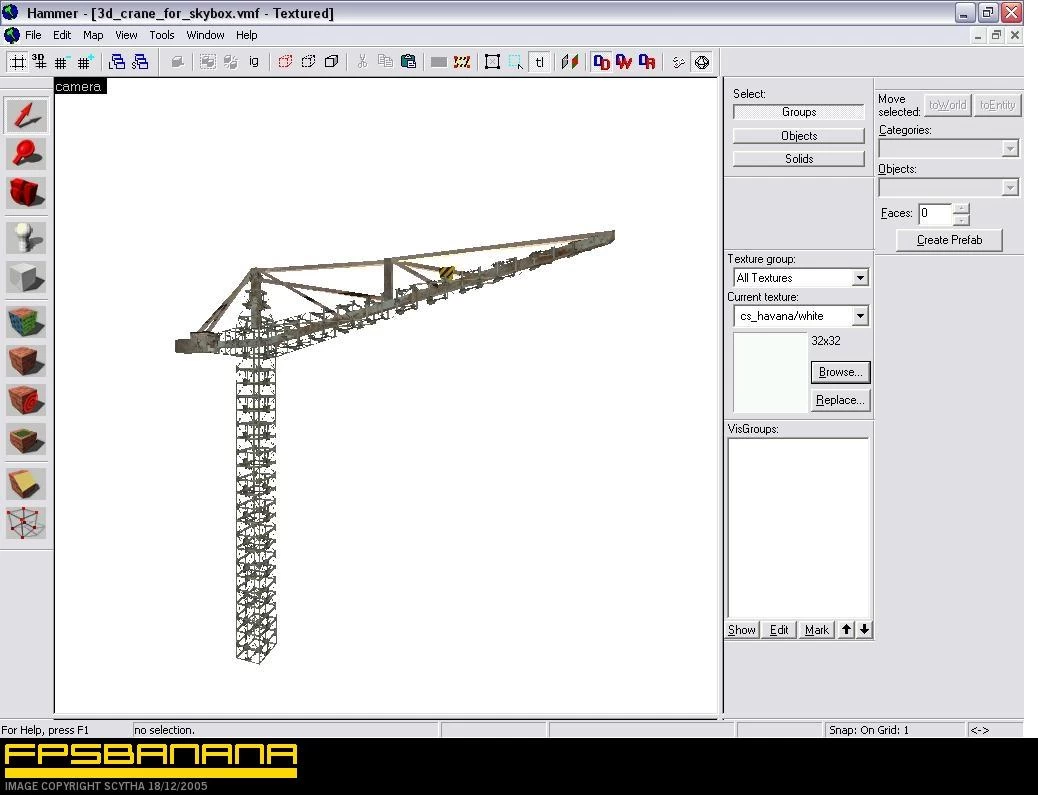
Task: Click the scissors Cut icon
Action: [362, 62]
